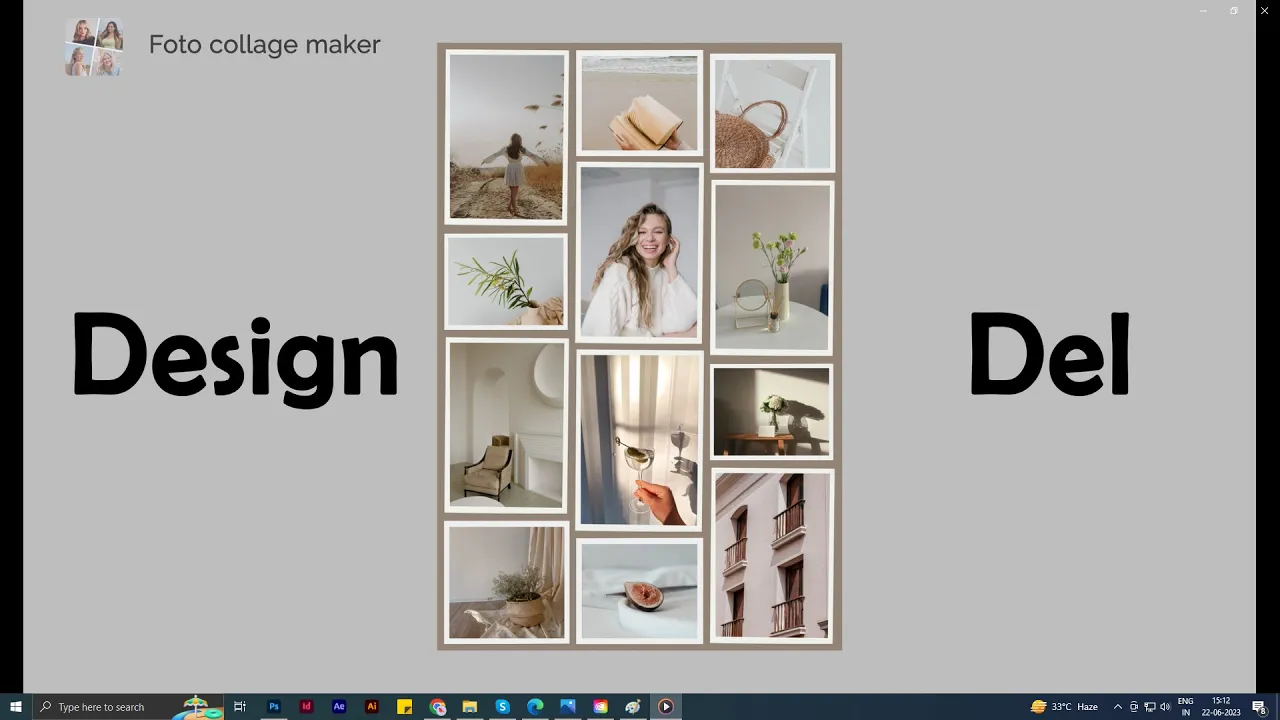Screen dimensions: 1280x720
Task: Minimize the video player window
Action: coord(1203,10)
